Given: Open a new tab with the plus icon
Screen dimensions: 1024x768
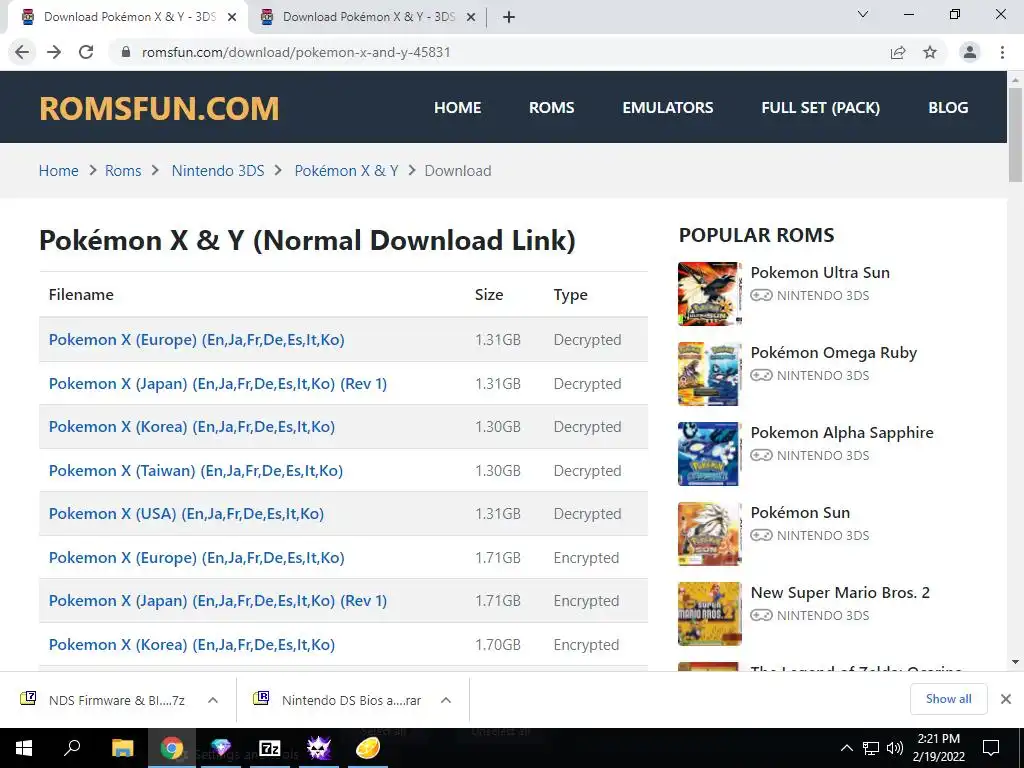Looking at the screenshot, I should coord(509,17).
